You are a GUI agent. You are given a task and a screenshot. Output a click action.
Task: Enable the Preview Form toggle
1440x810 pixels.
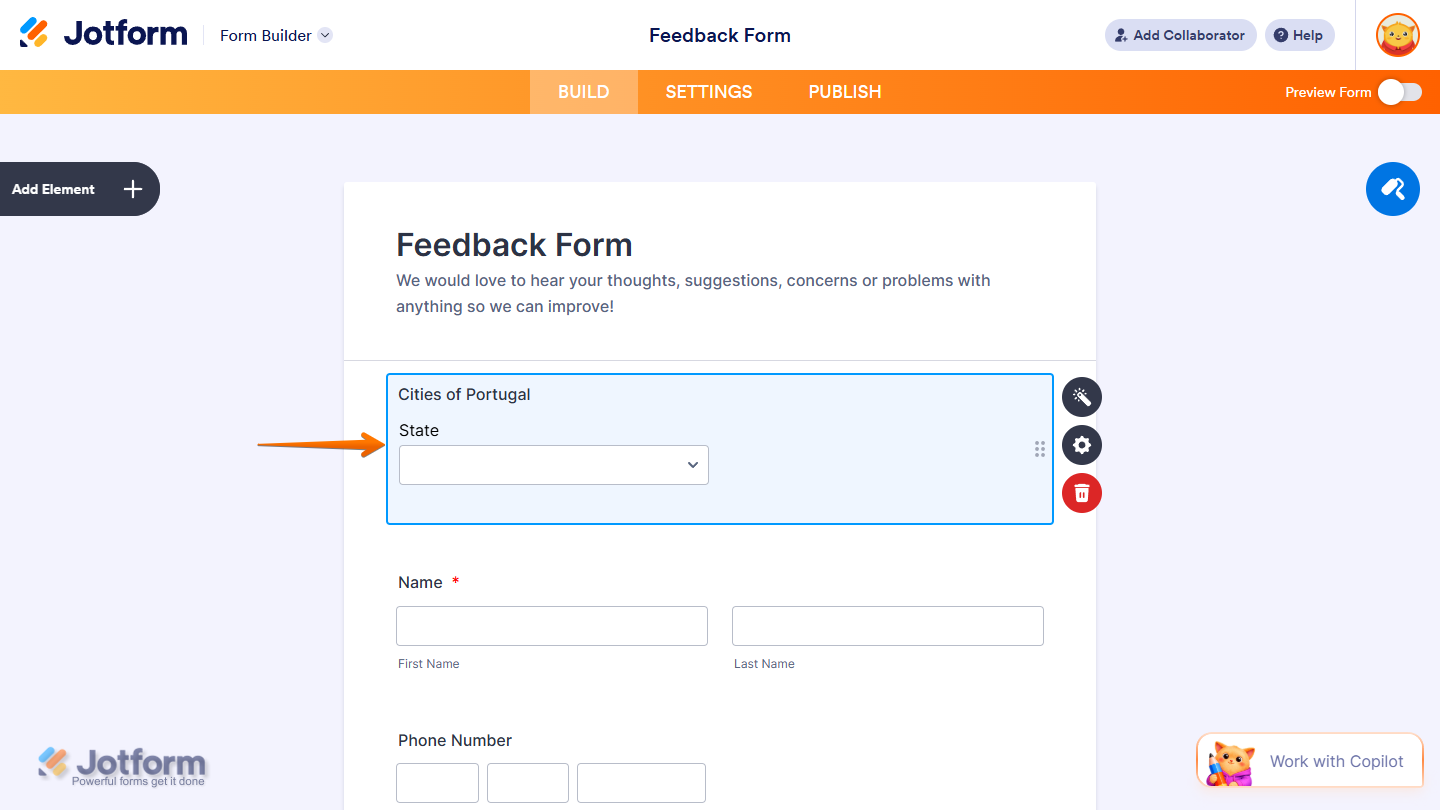pos(1400,91)
